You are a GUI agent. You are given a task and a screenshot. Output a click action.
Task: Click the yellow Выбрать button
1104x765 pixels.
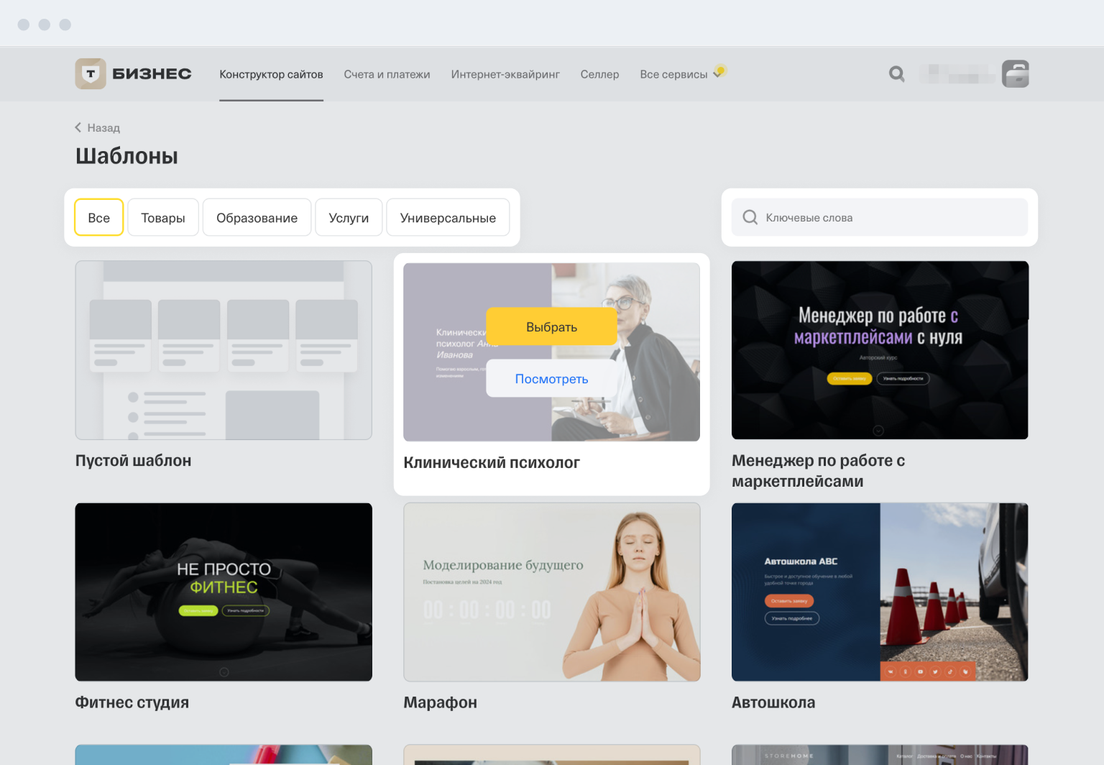pyautogui.click(x=551, y=327)
